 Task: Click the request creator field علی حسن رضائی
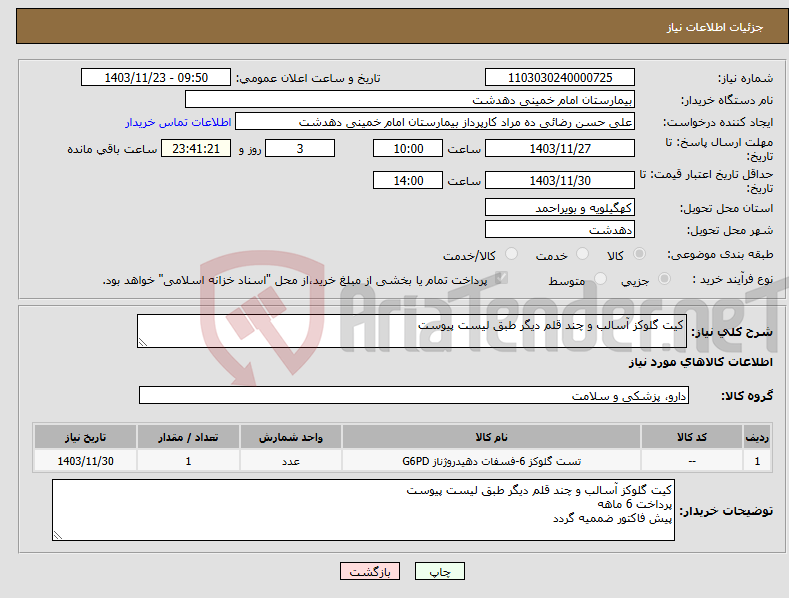(435, 122)
